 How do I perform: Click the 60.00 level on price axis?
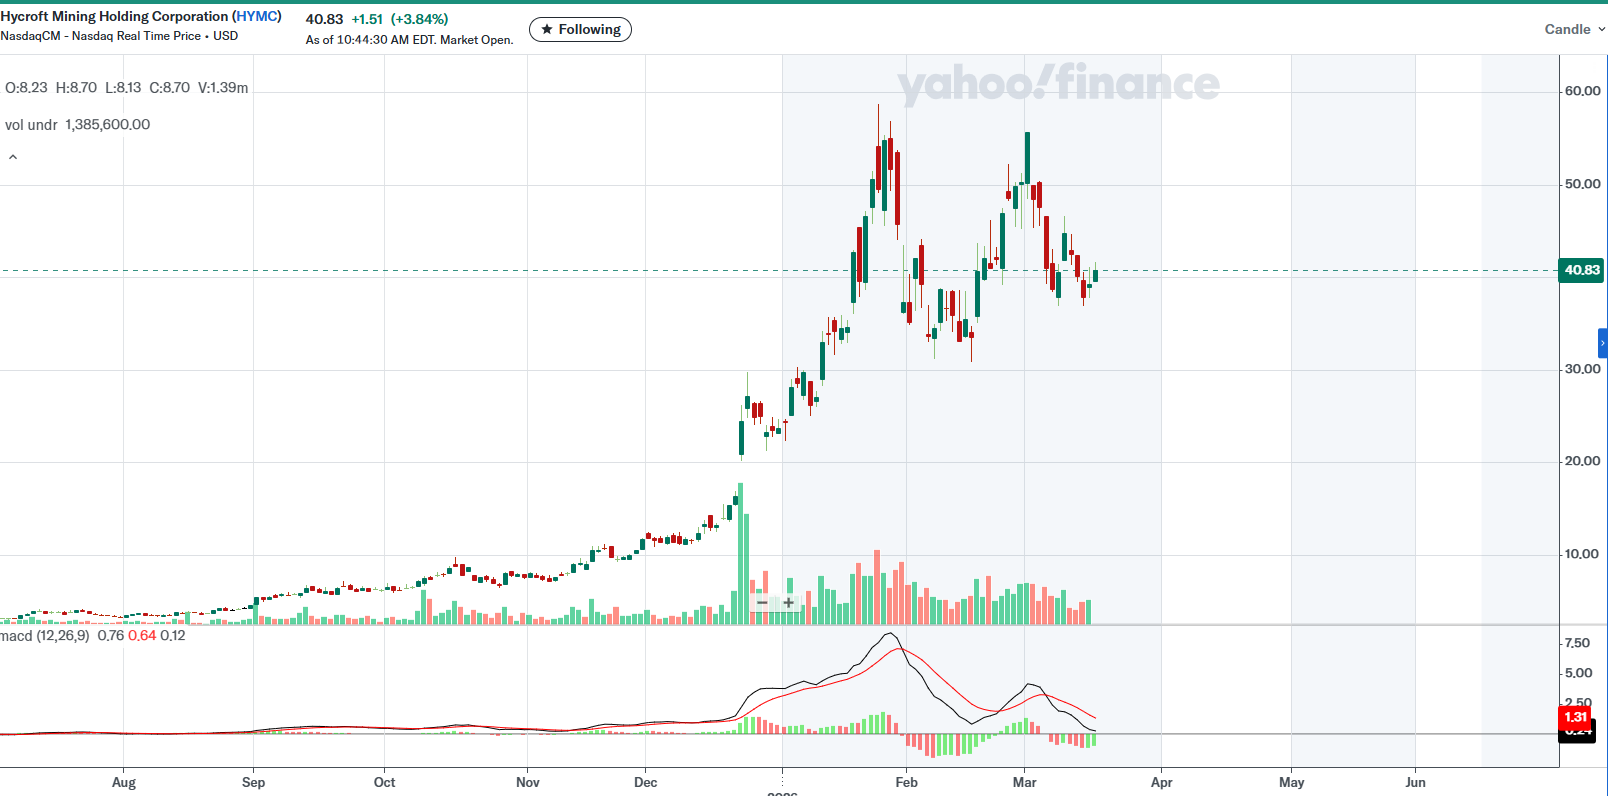pos(1582,91)
